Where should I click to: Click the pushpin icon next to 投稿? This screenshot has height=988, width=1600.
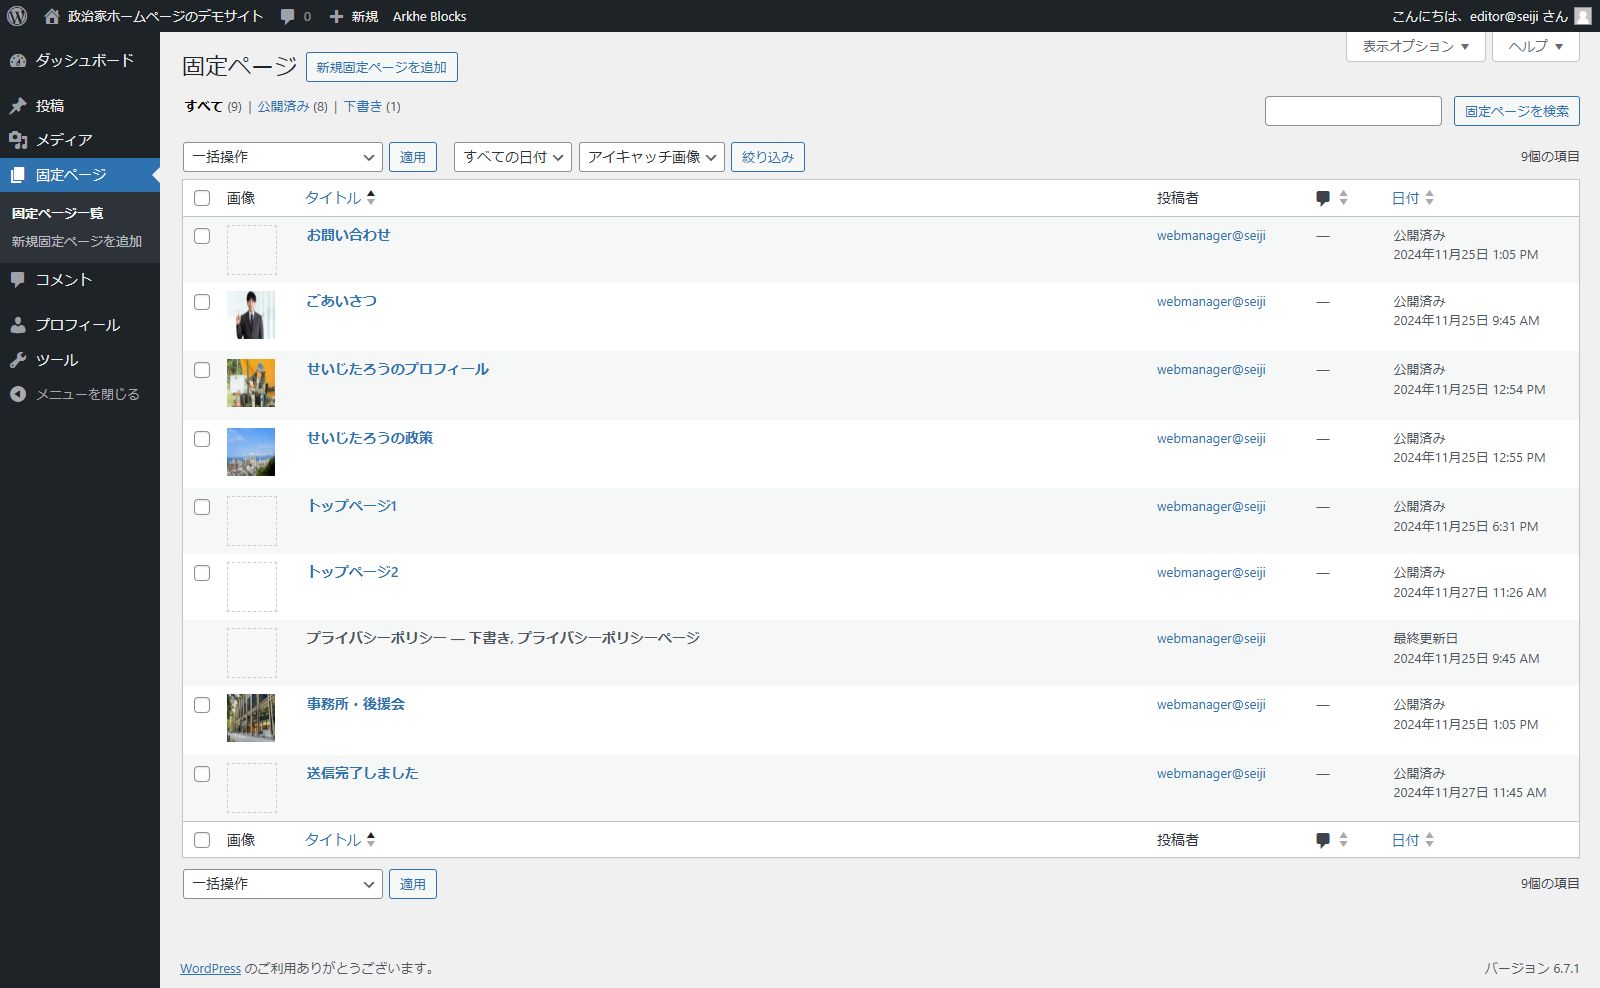[x=18, y=106]
